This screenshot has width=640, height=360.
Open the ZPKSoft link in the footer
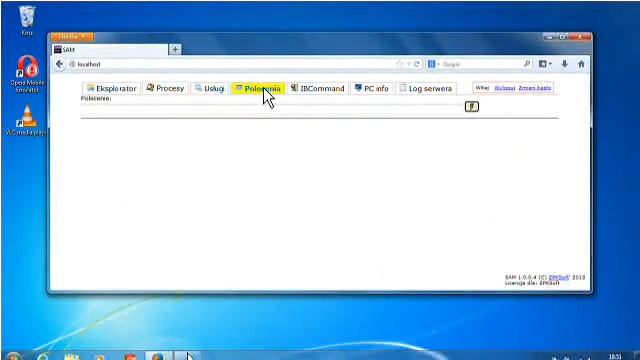[x=559, y=278]
